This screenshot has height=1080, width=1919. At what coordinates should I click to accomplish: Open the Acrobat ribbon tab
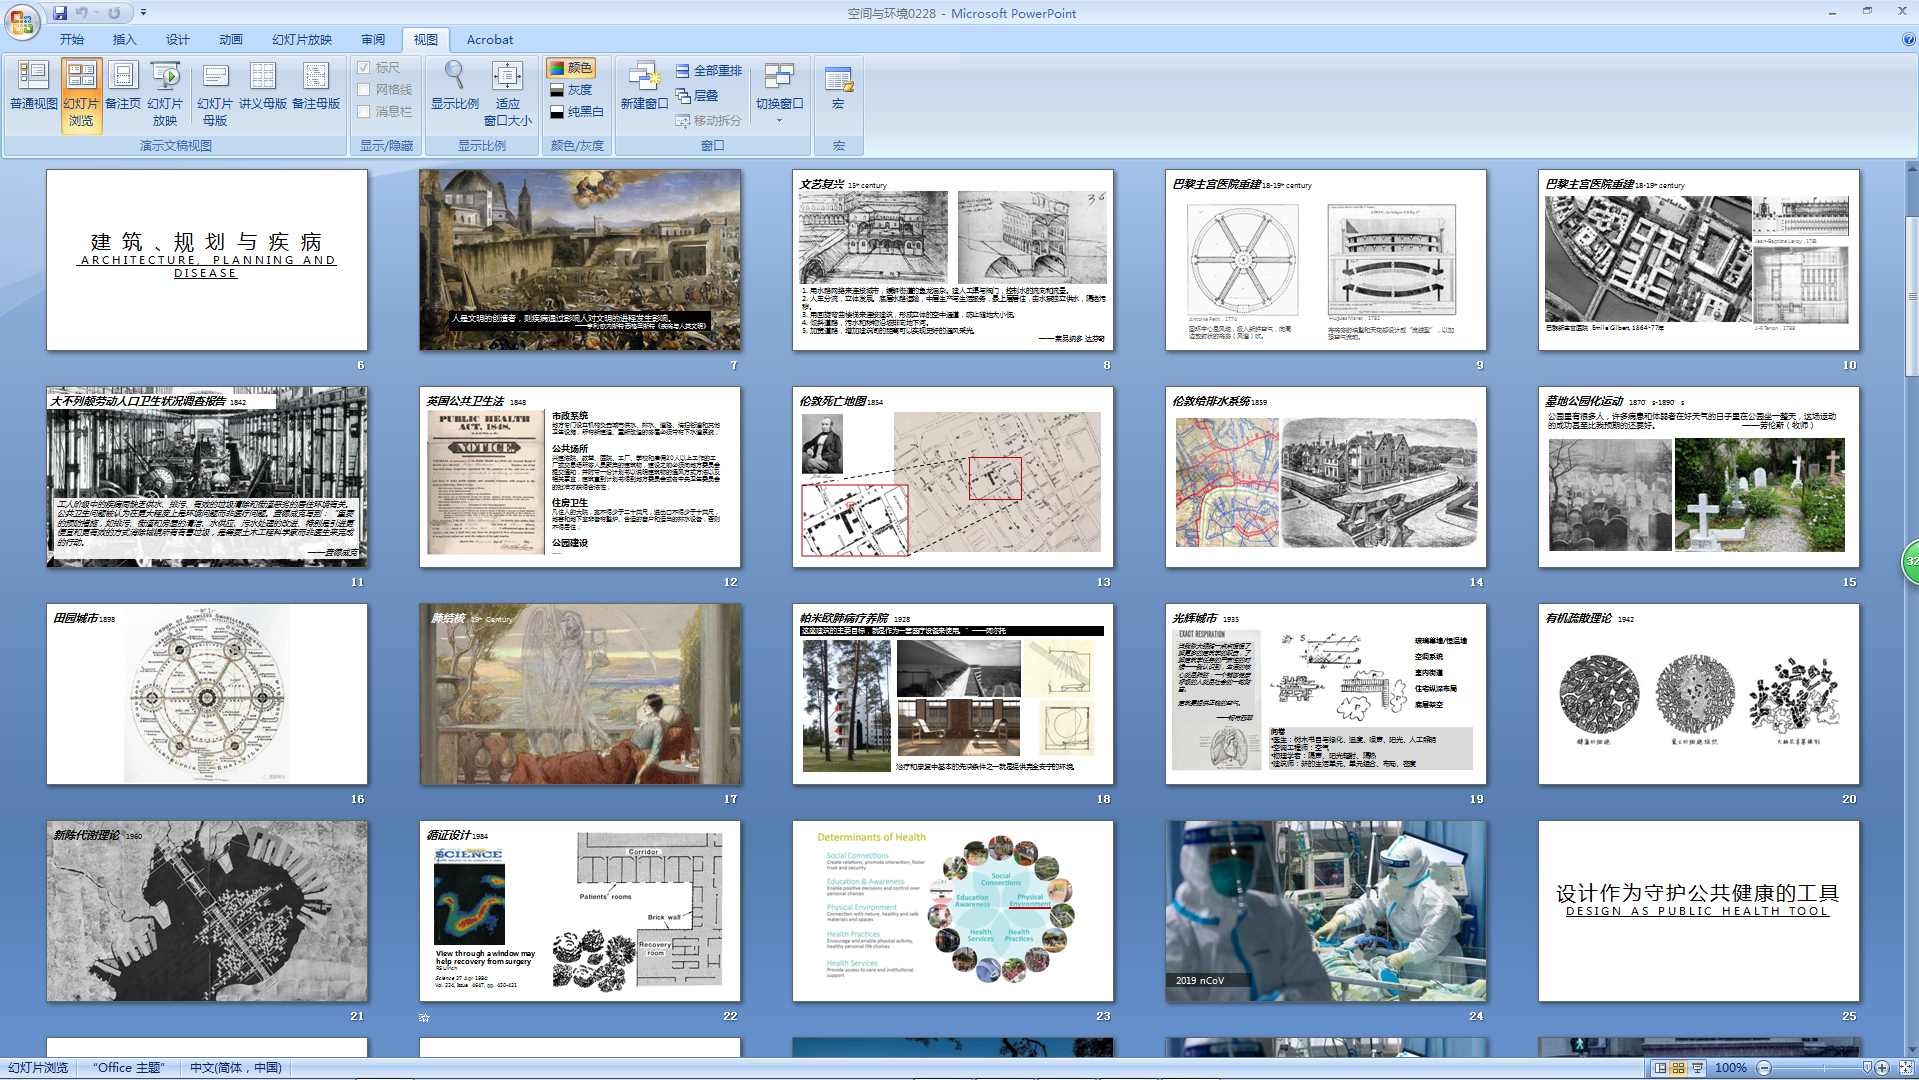[x=489, y=40]
